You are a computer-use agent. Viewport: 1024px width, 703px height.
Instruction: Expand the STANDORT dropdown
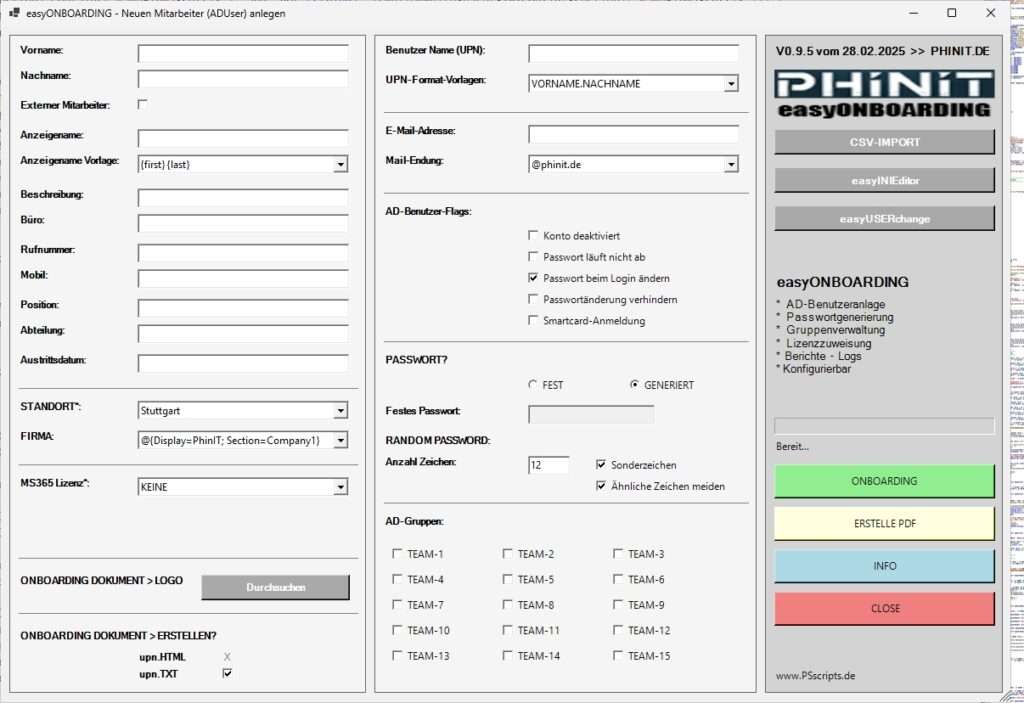tap(343, 410)
